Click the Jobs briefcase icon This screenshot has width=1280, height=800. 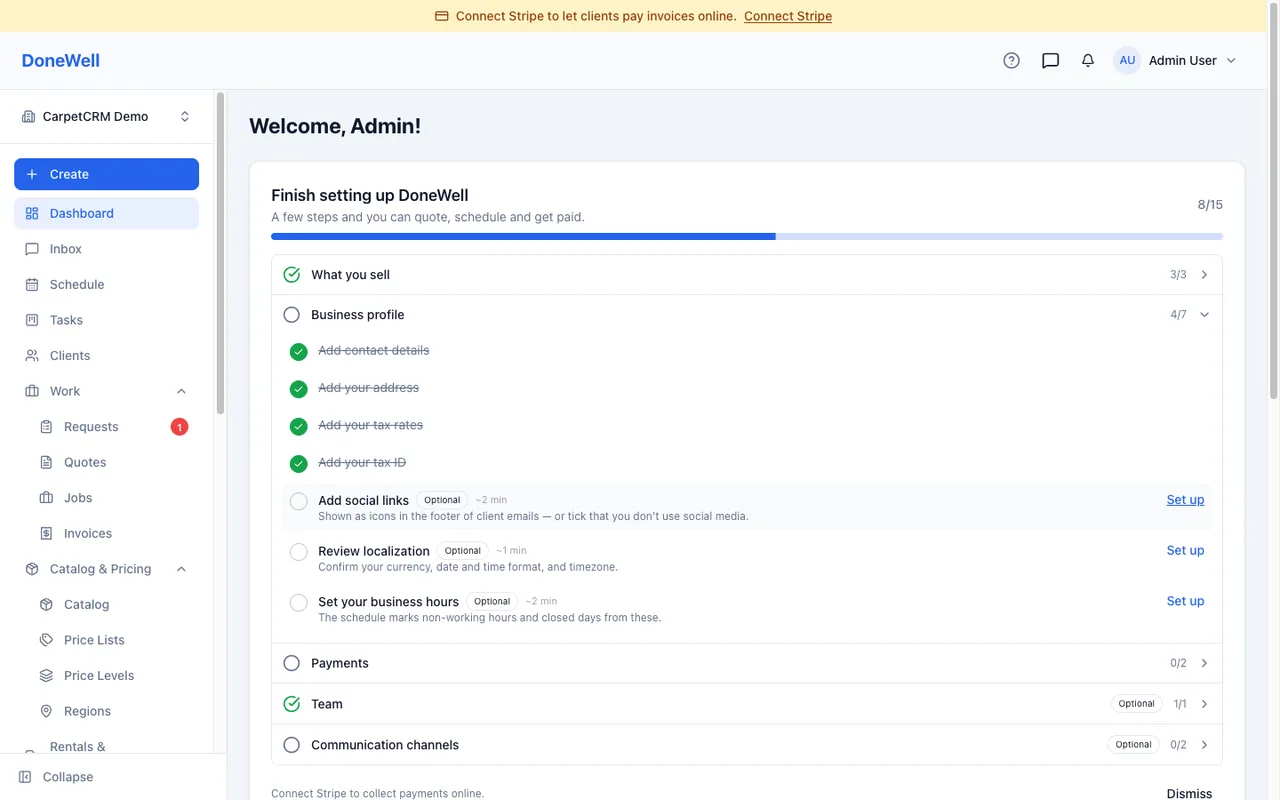[x=46, y=498]
